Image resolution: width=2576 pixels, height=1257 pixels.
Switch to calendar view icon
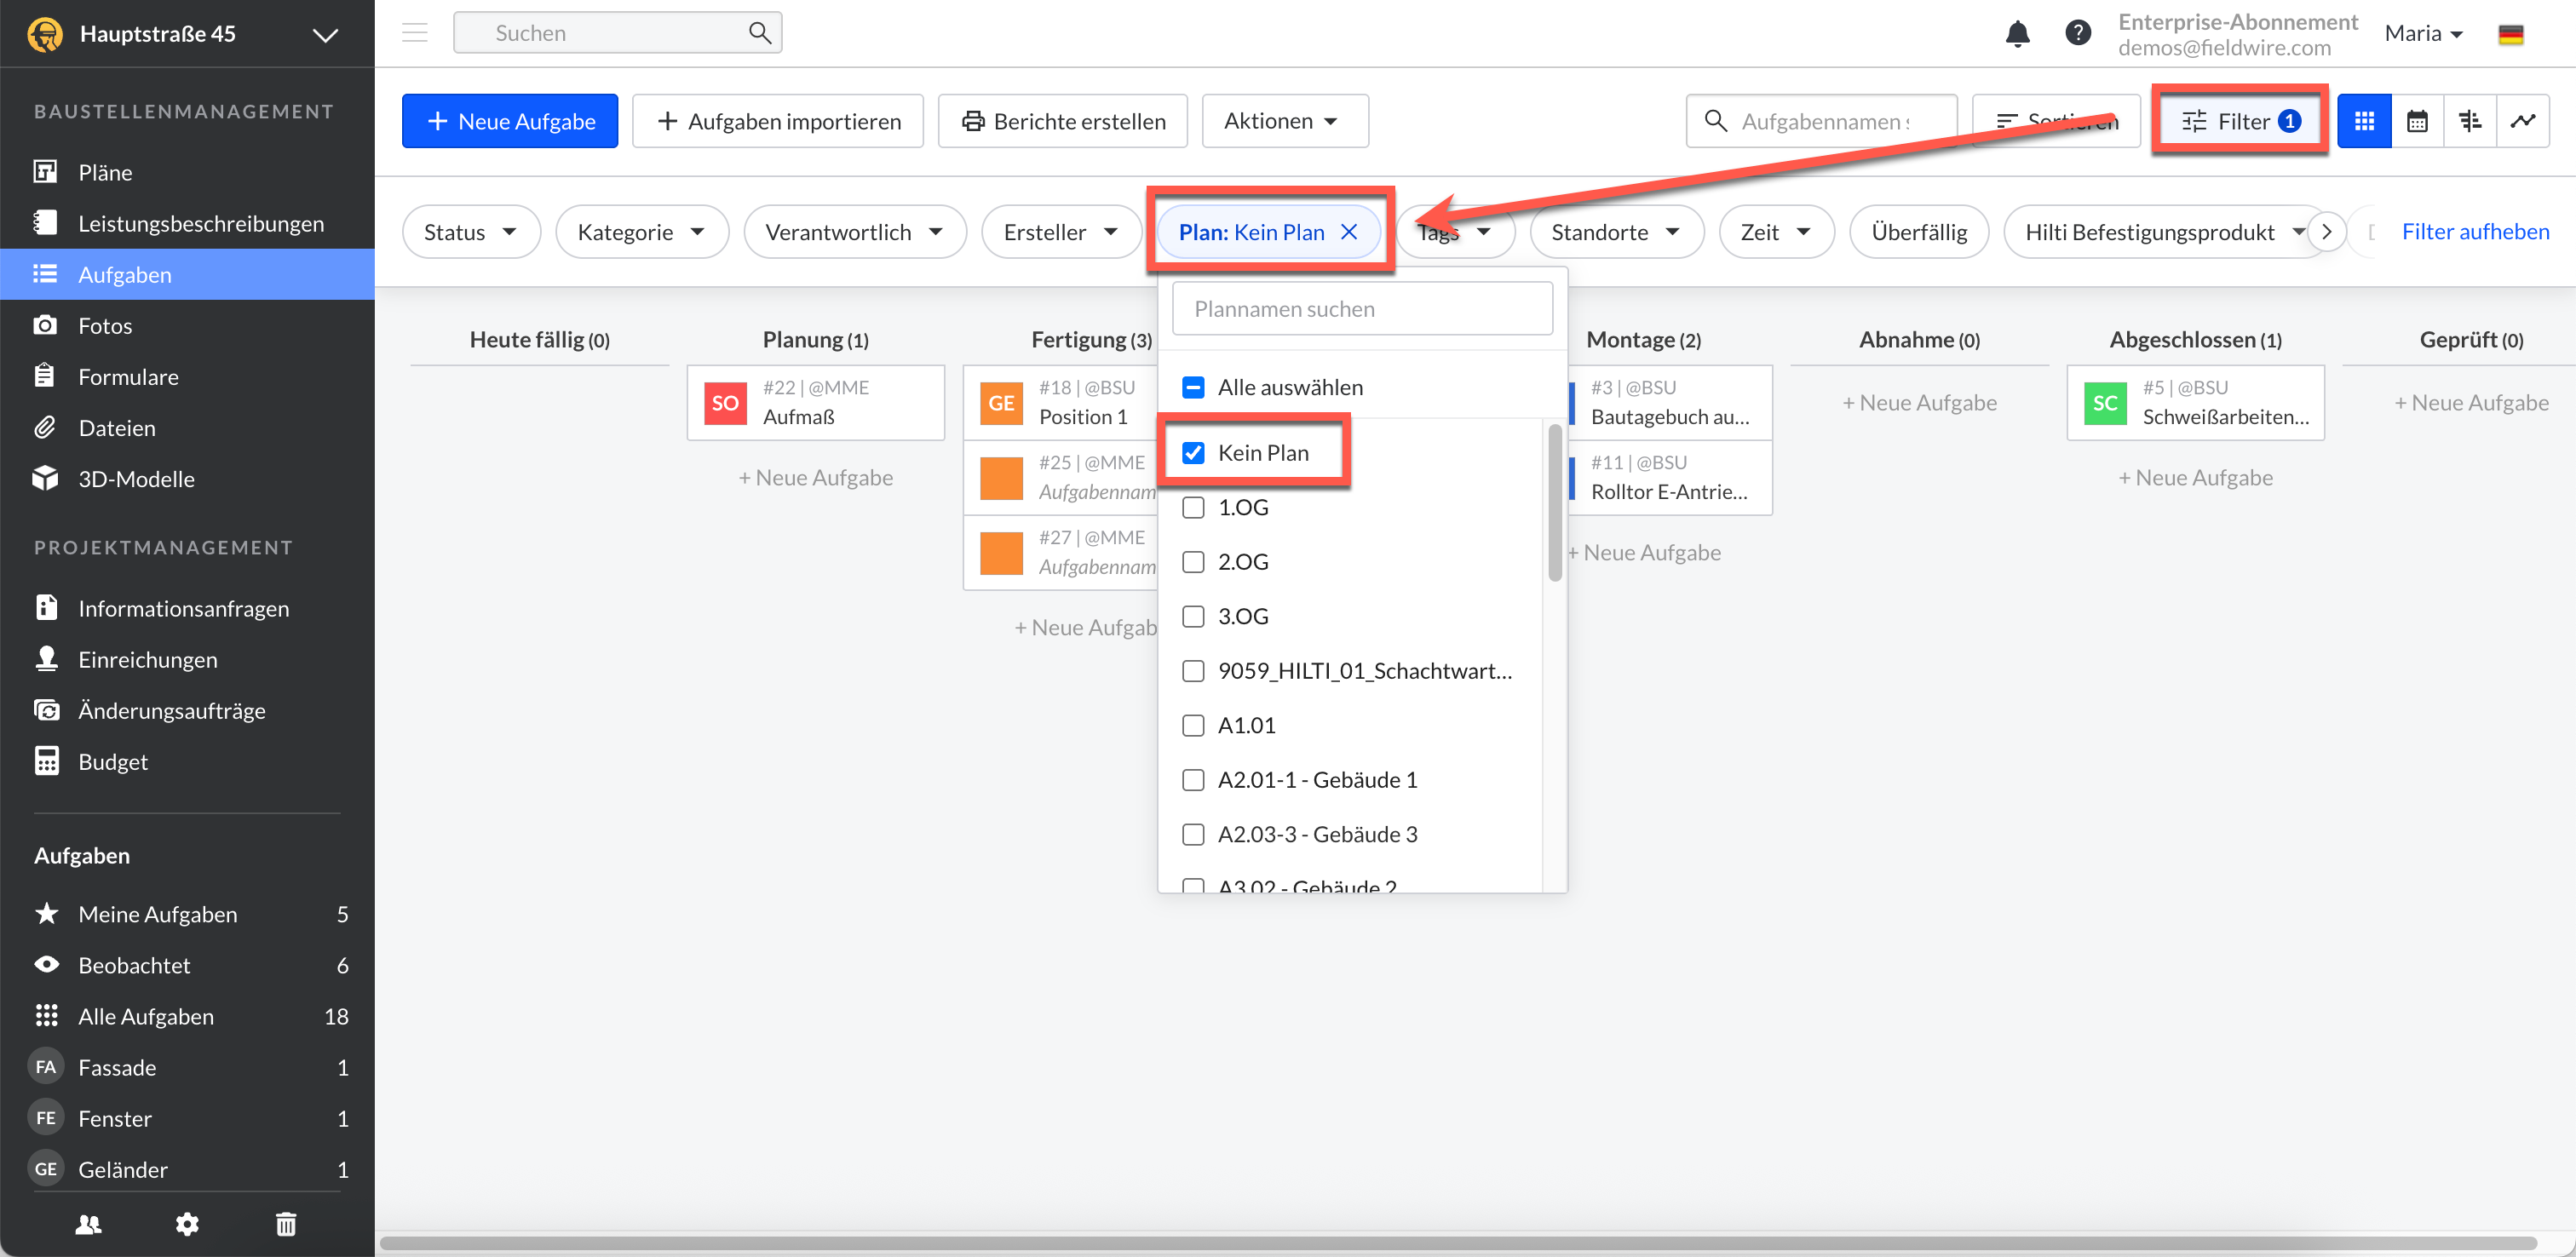pos(2417,121)
